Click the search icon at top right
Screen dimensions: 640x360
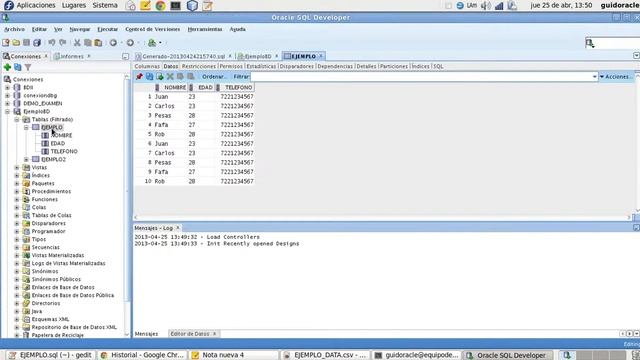[x=590, y=43]
